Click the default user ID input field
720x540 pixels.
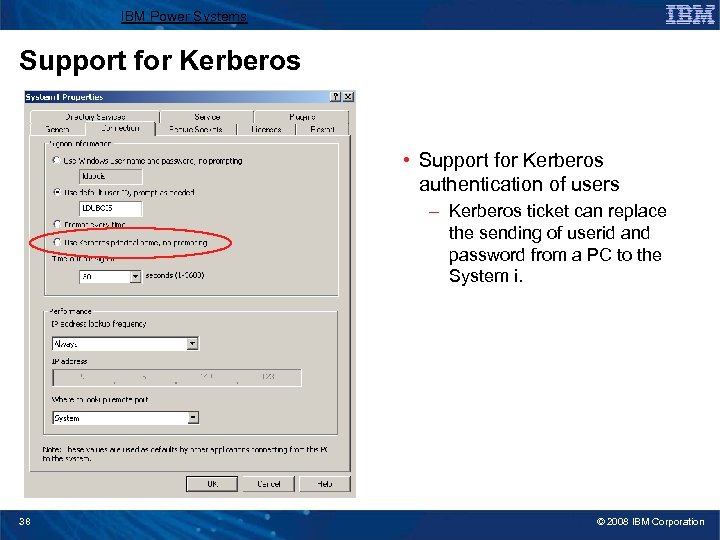click(x=111, y=208)
